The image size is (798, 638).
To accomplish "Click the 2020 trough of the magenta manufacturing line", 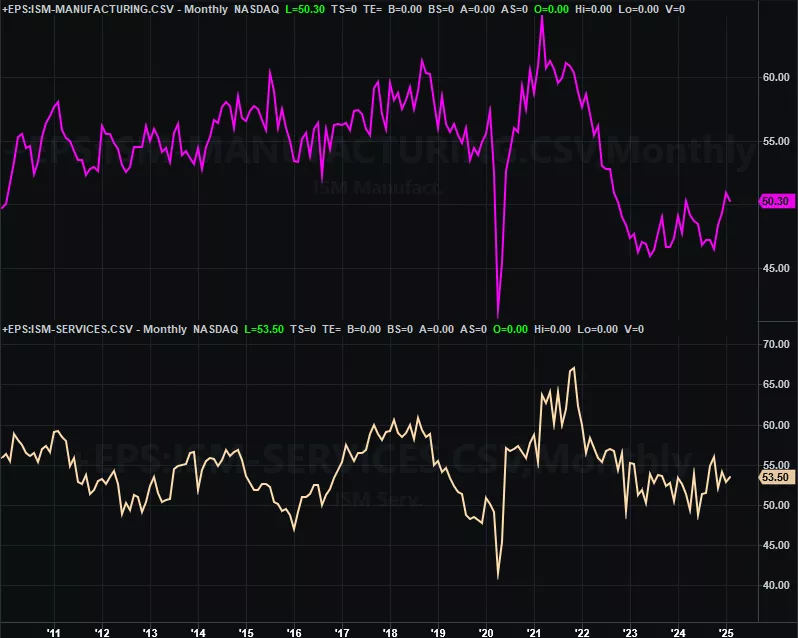I will 498,314.
